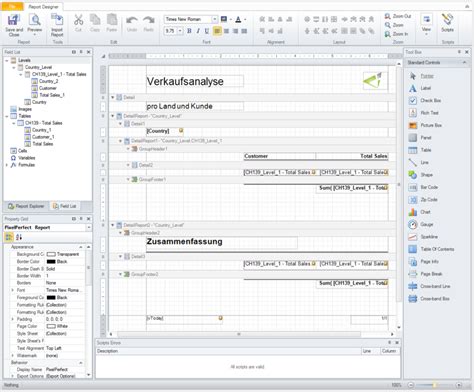Click the Border Color black swatch
This screenshot has width=474, height=392.
click(51, 262)
